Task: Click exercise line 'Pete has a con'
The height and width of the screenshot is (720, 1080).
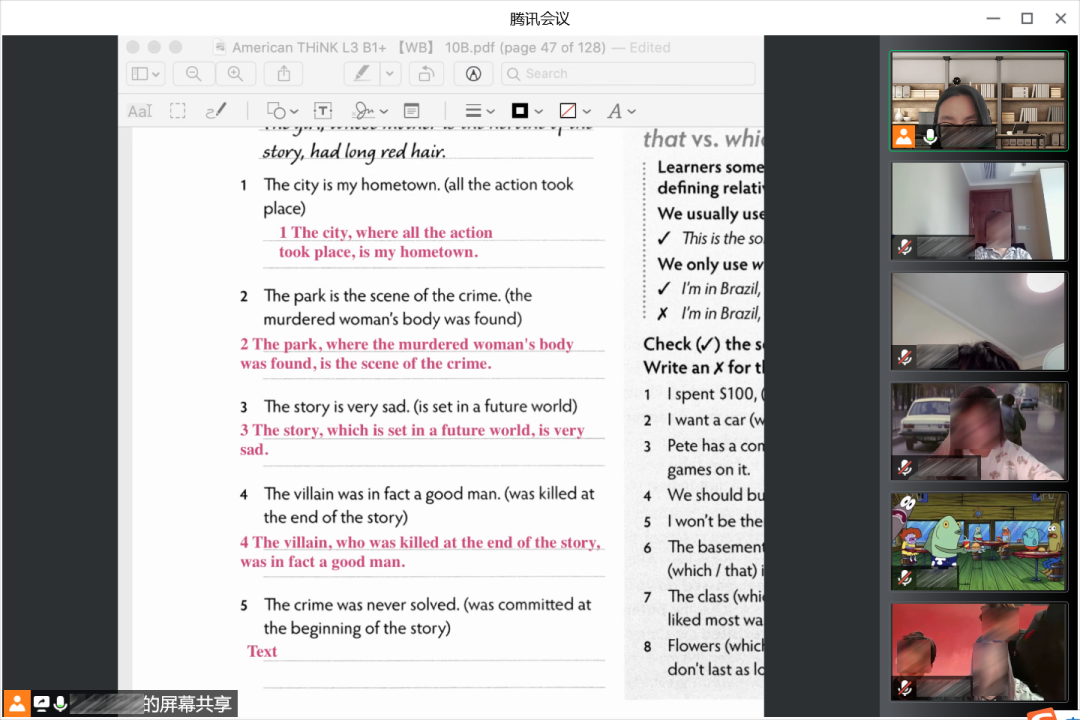Action: tap(715, 446)
